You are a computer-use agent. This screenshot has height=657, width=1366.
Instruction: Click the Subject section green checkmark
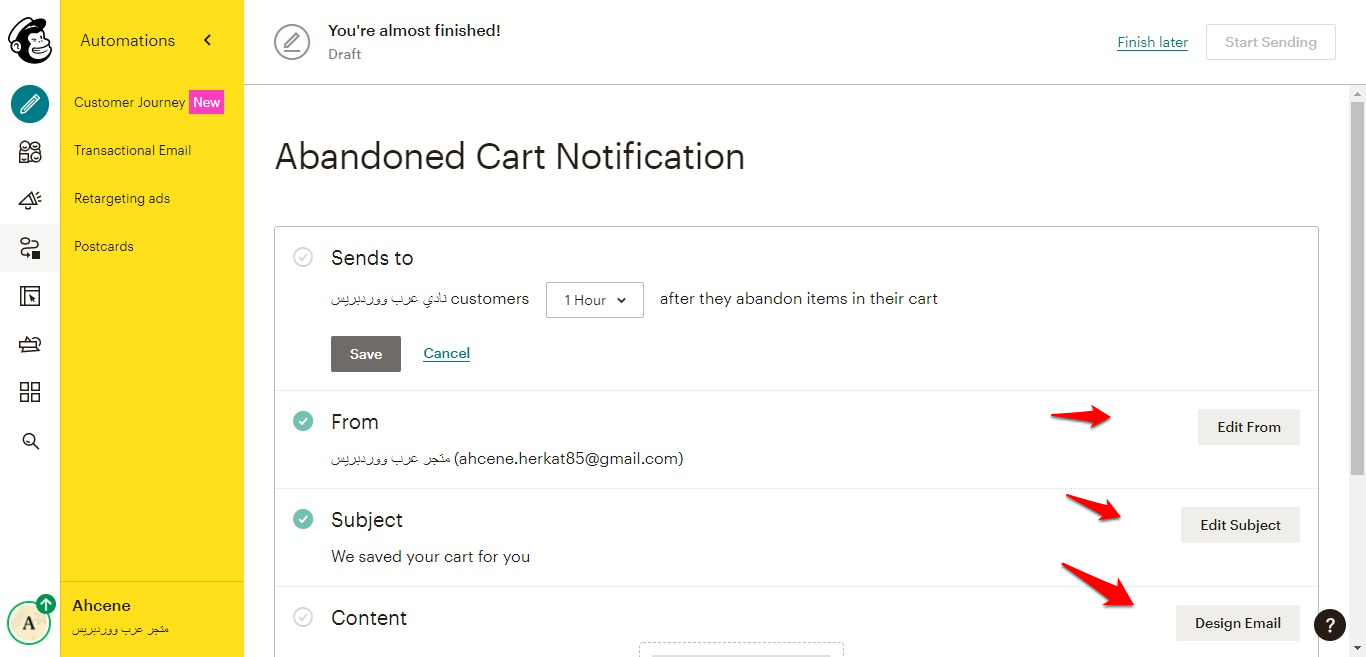click(x=303, y=520)
